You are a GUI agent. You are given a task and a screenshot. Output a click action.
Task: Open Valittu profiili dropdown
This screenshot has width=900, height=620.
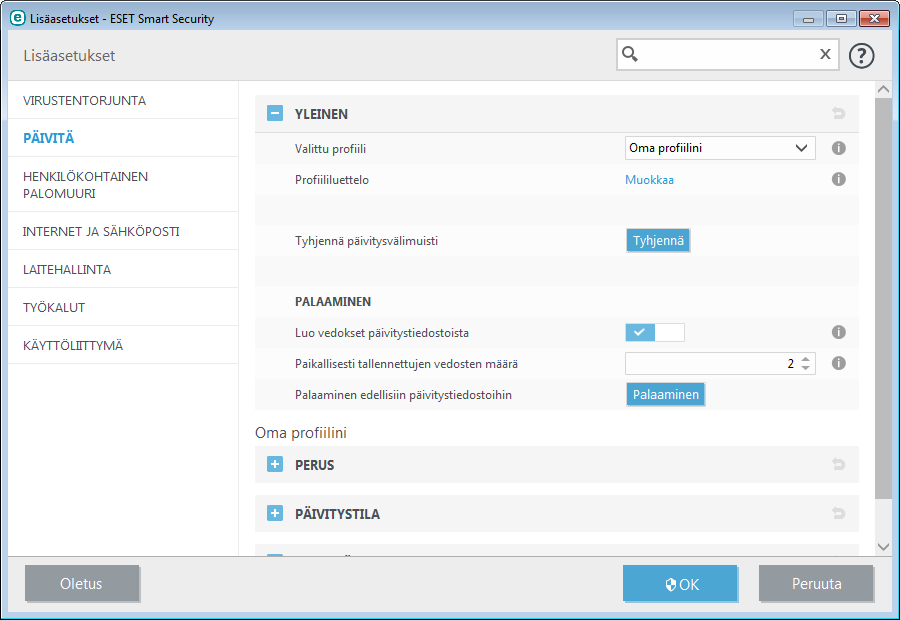(x=720, y=148)
